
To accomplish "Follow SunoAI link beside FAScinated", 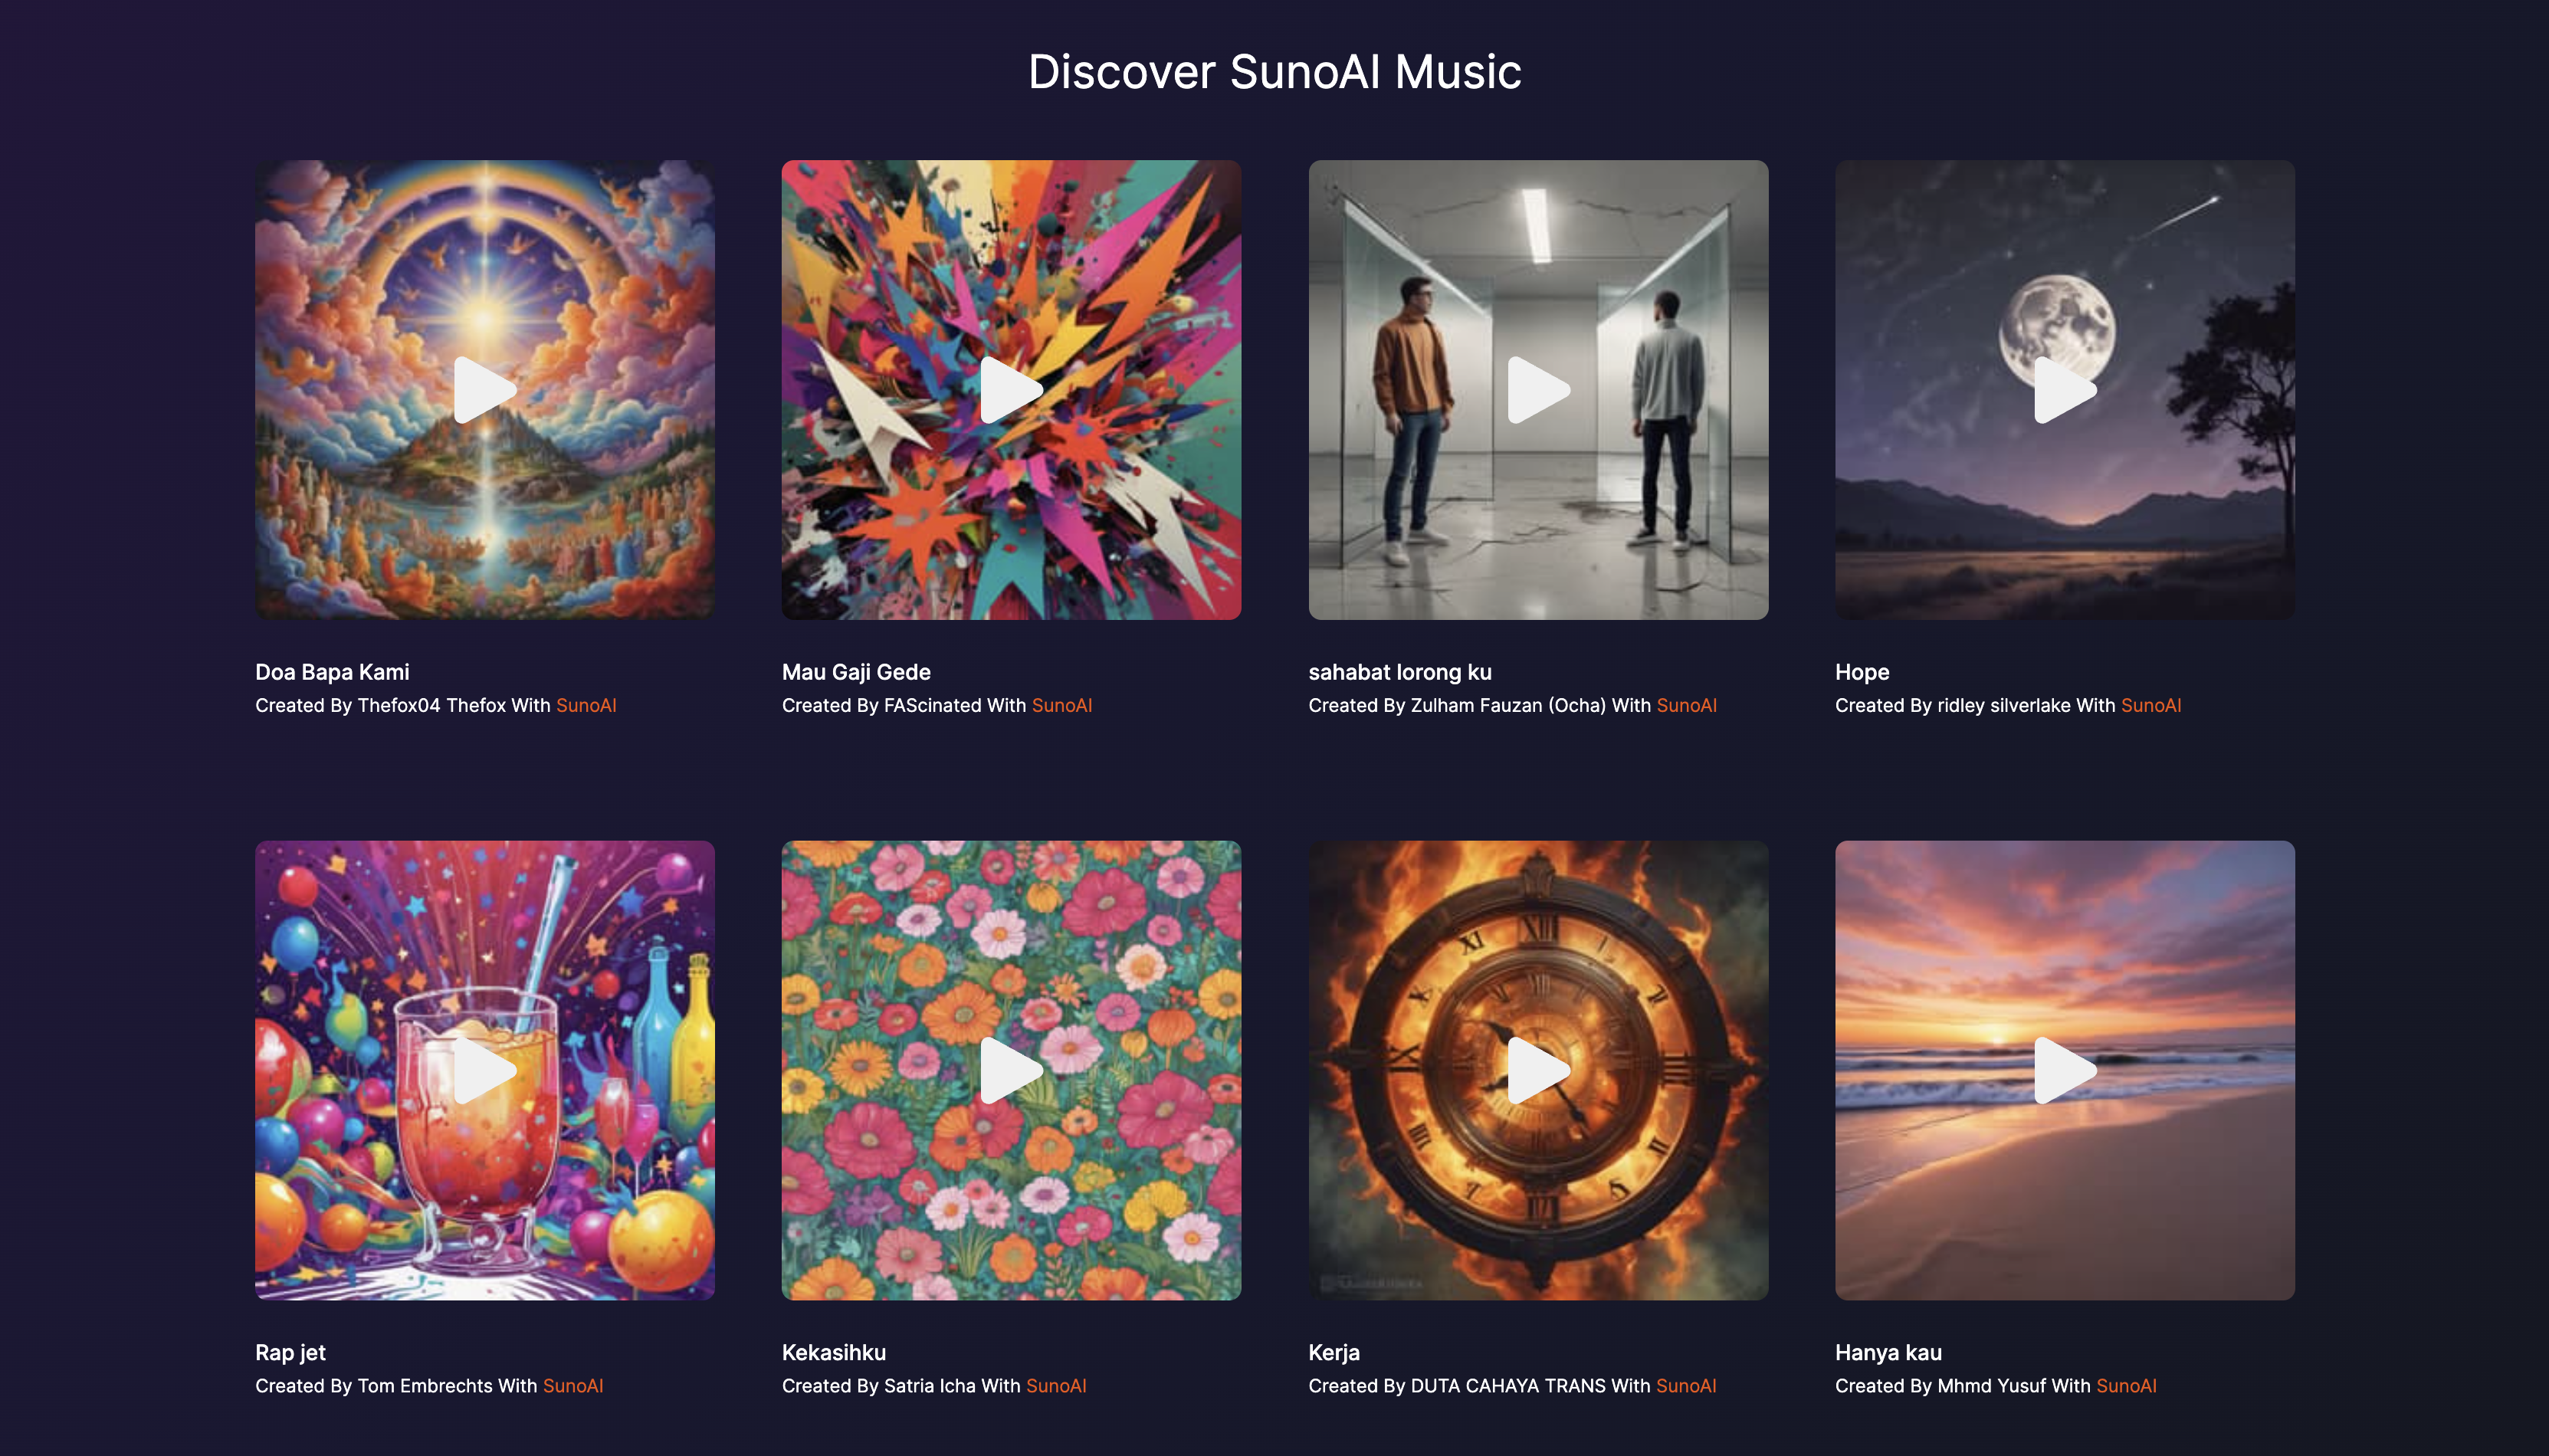I will pyautogui.click(x=1062, y=705).
